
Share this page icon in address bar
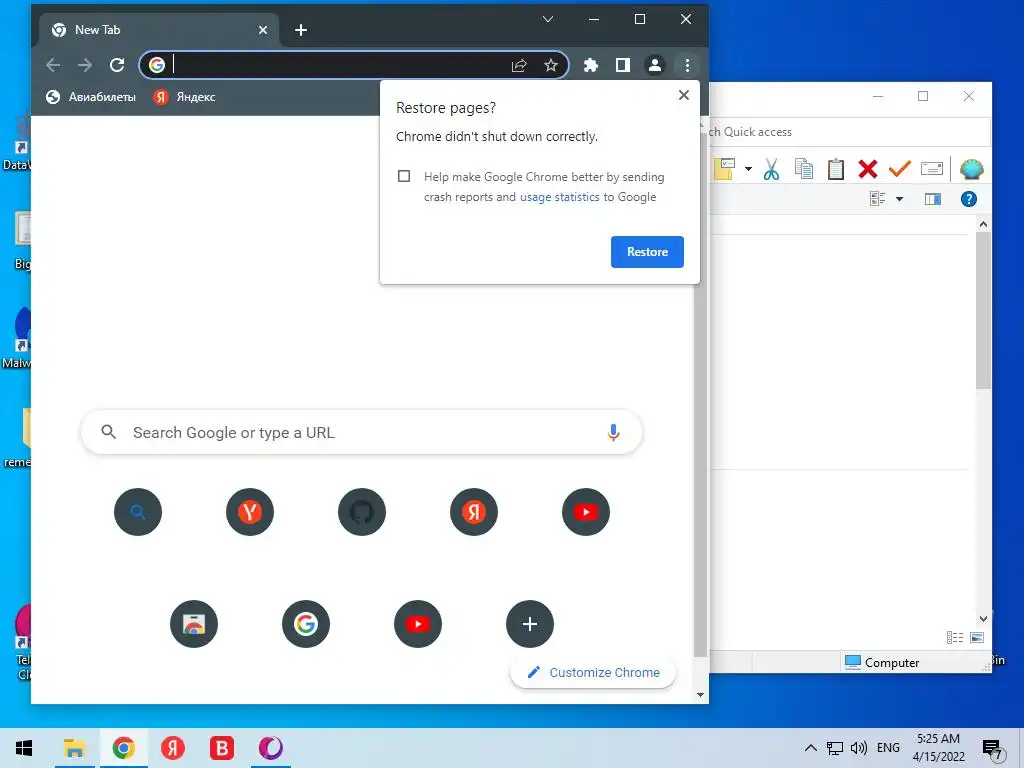(519, 65)
